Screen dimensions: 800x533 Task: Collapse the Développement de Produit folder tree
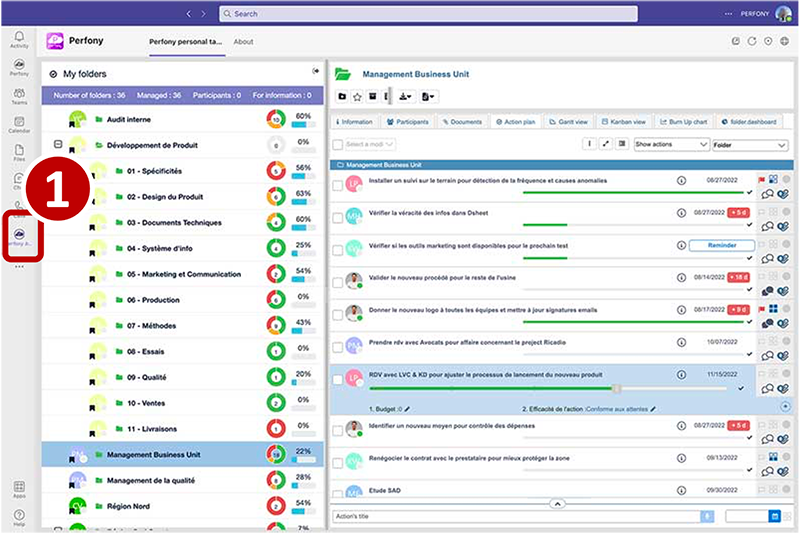click(58, 144)
